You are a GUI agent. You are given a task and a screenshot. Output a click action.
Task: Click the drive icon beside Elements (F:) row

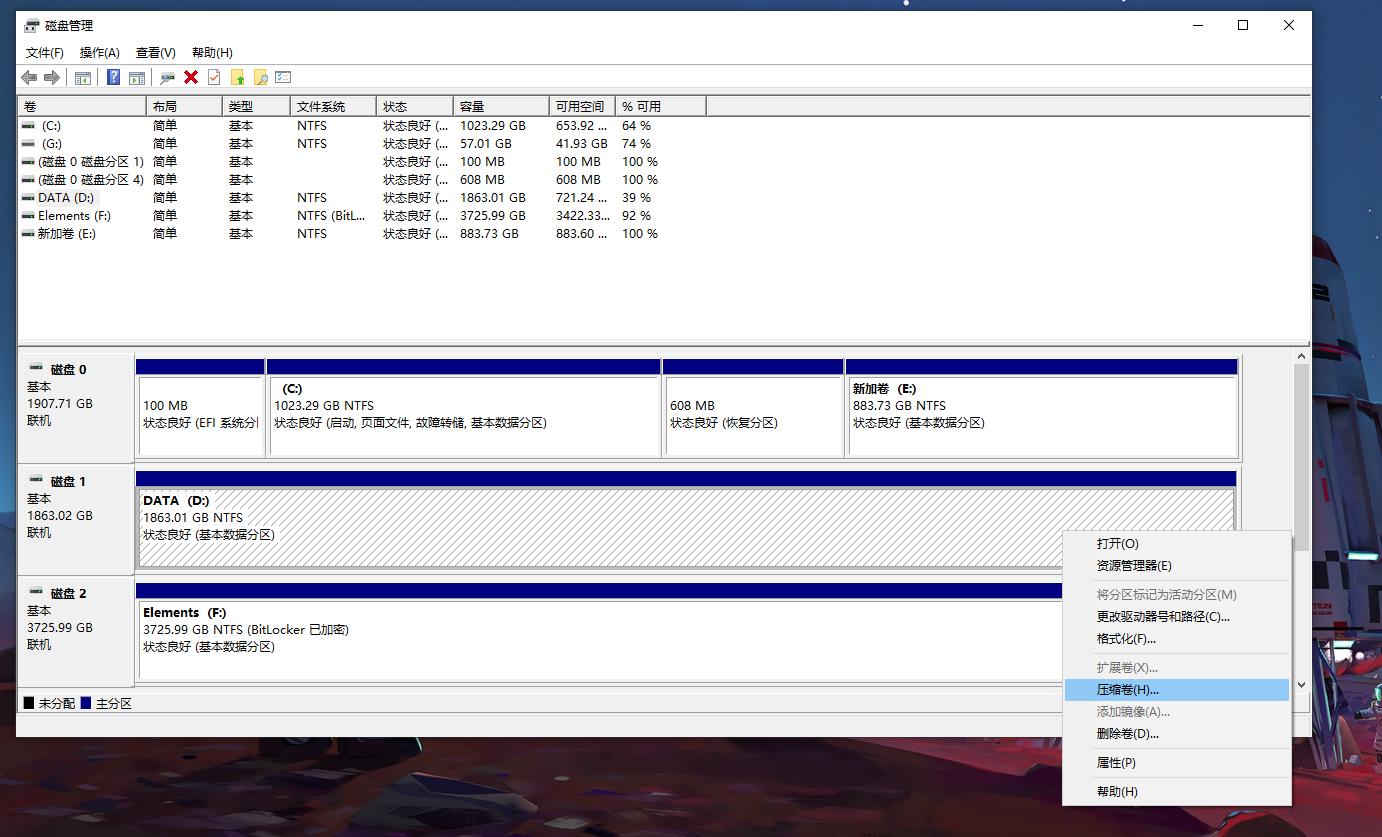[x=28, y=216]
